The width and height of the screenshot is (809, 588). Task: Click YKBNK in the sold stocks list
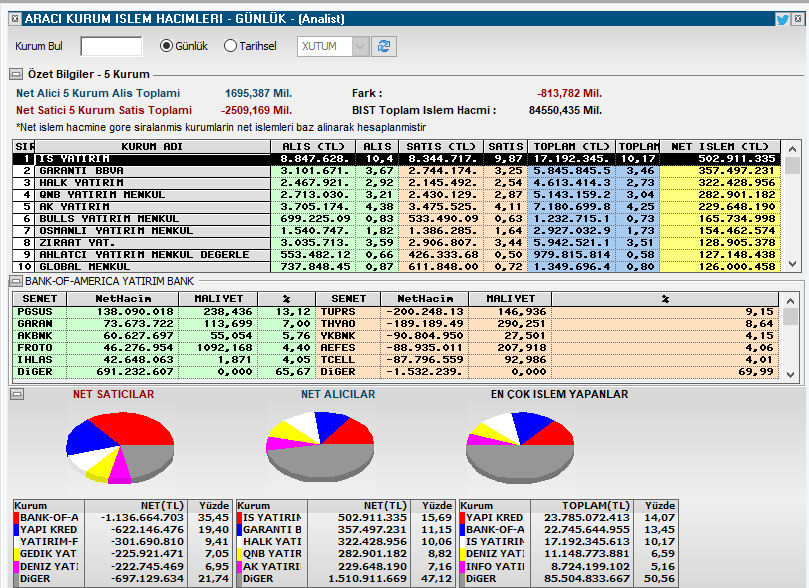[x=338, y=336]
